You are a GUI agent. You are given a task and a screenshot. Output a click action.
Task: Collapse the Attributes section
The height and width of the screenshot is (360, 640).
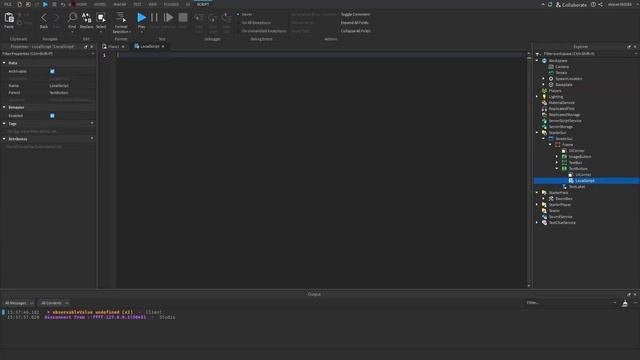[4, 139]
